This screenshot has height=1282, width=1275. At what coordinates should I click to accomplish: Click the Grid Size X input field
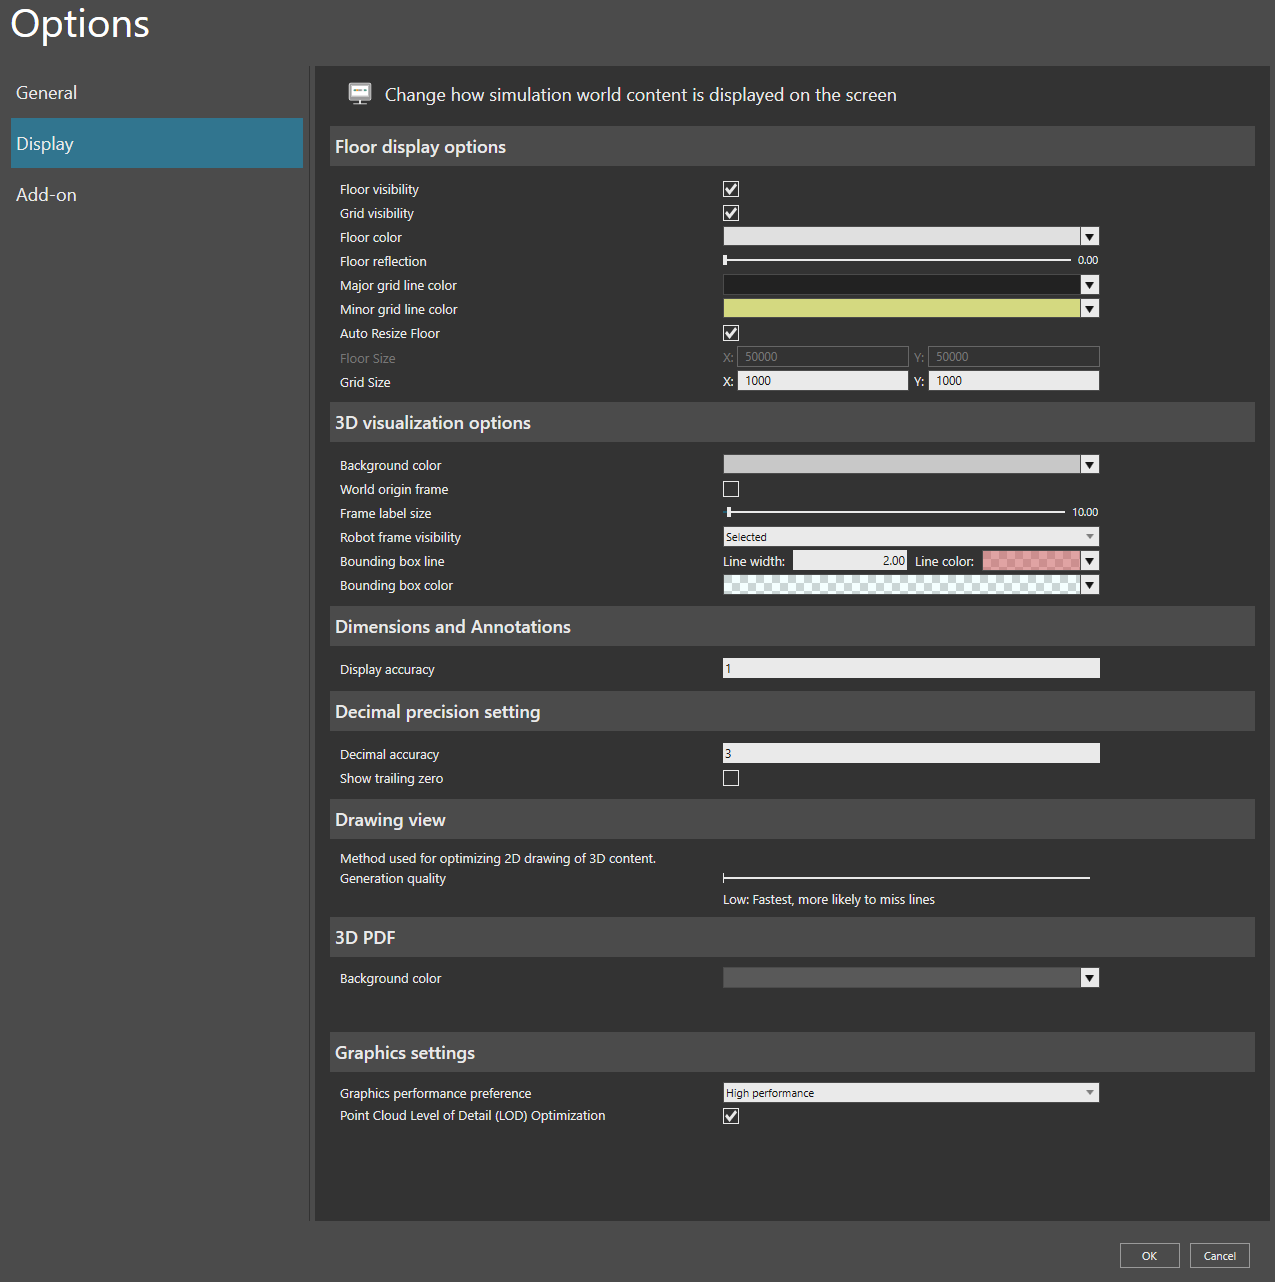point(823,381)
